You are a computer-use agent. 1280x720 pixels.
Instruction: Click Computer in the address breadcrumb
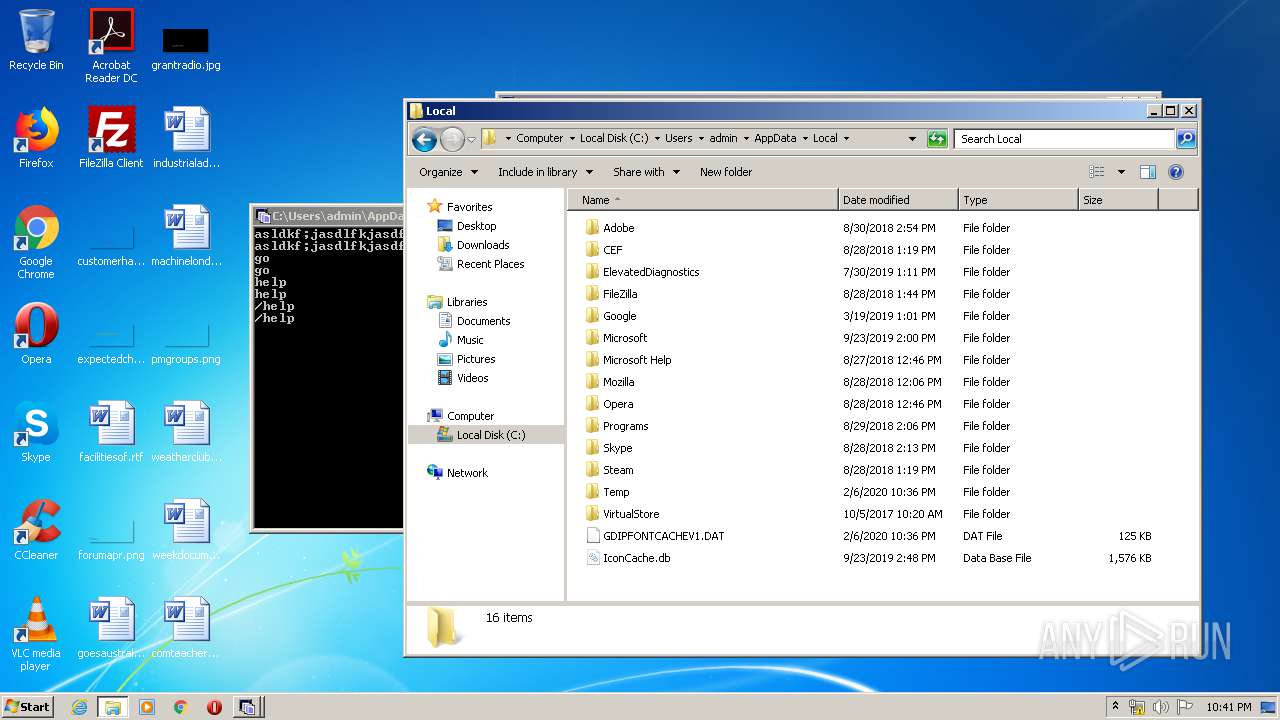540,139
